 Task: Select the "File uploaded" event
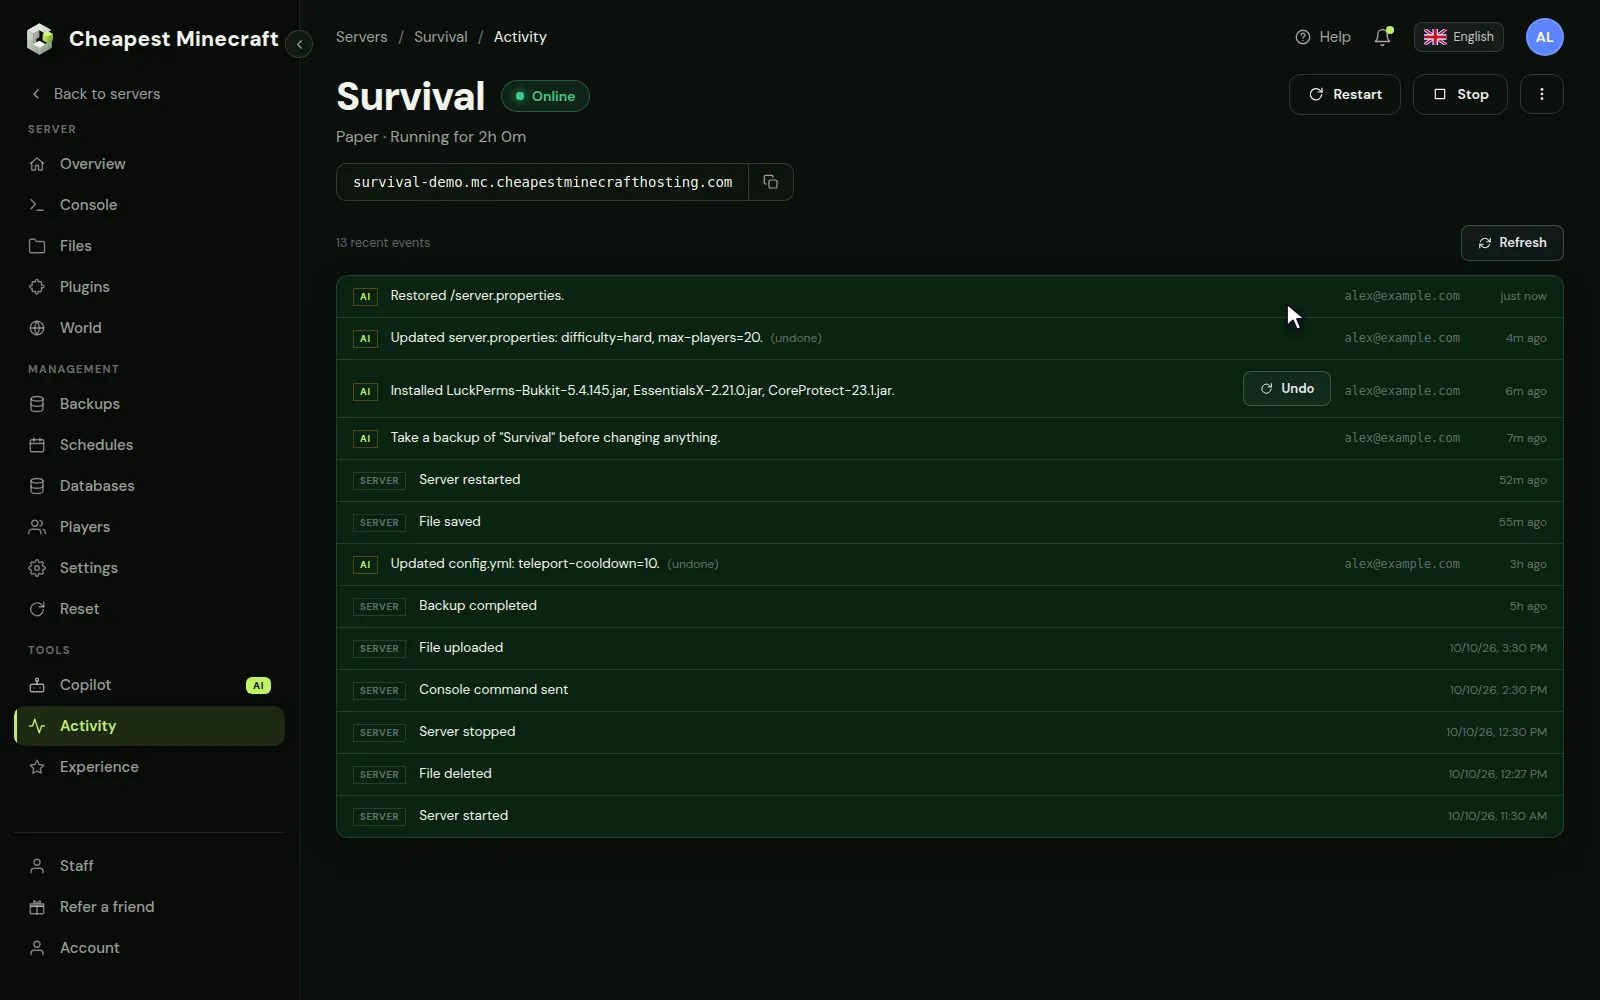pos(950,649)
